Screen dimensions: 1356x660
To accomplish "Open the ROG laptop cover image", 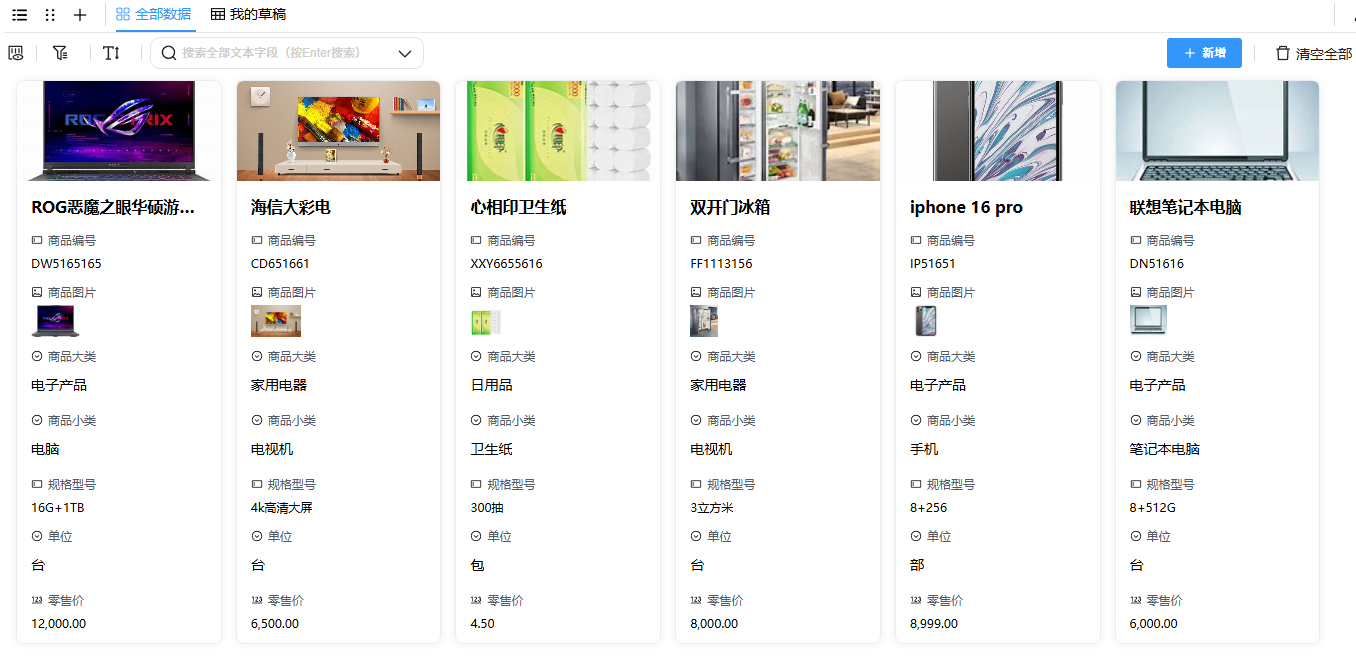I will (x=119, y=131).
